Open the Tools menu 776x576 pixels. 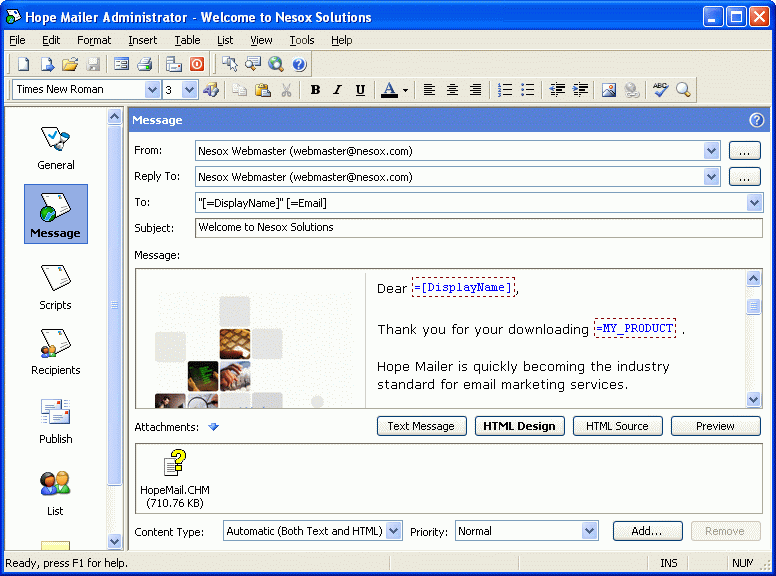(302, 40)
